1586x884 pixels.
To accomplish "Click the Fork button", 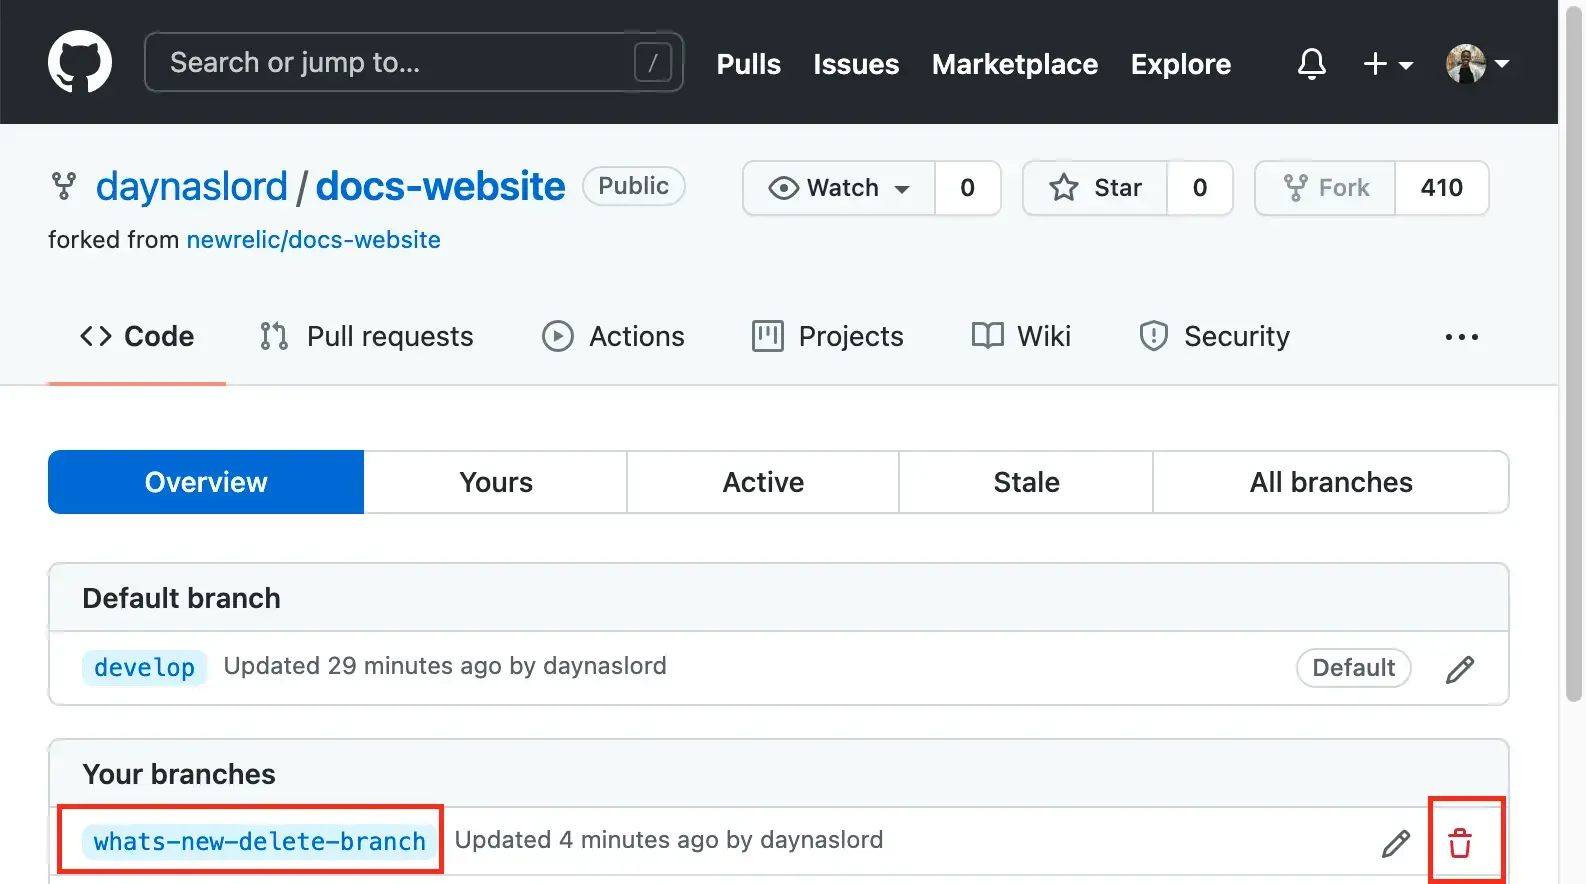I will [1326, 188].
